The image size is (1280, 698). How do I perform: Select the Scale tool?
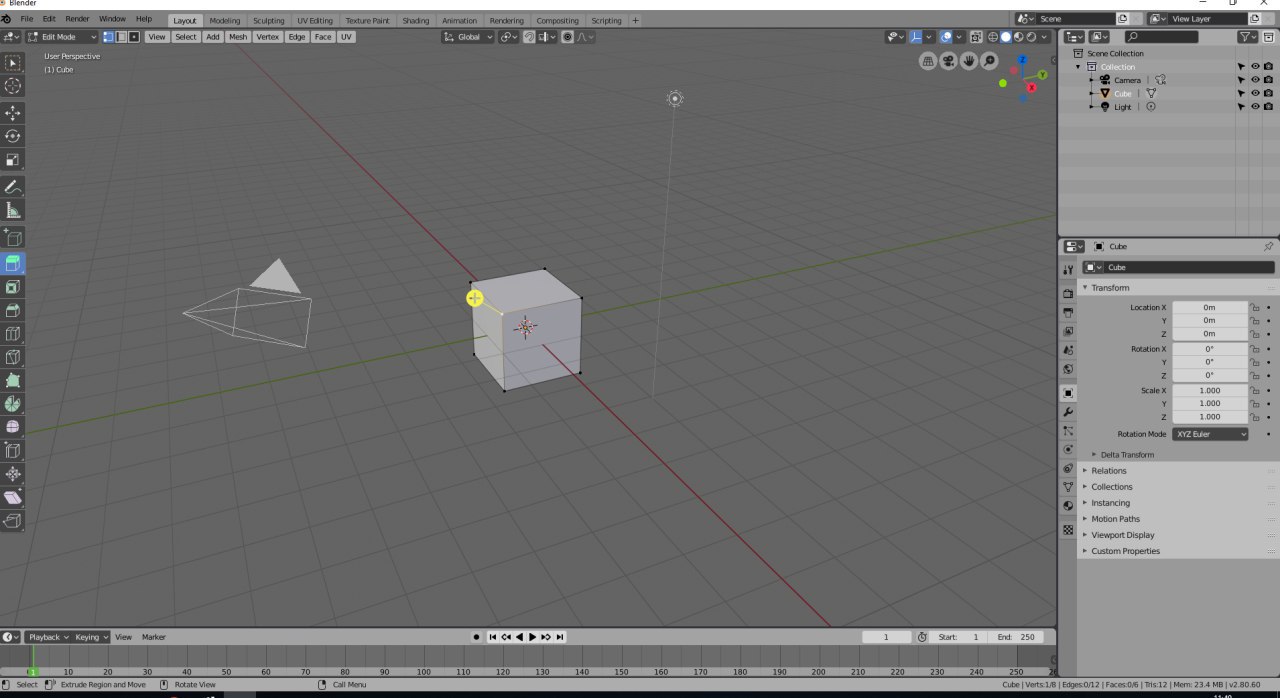click(x=13, y=160)
